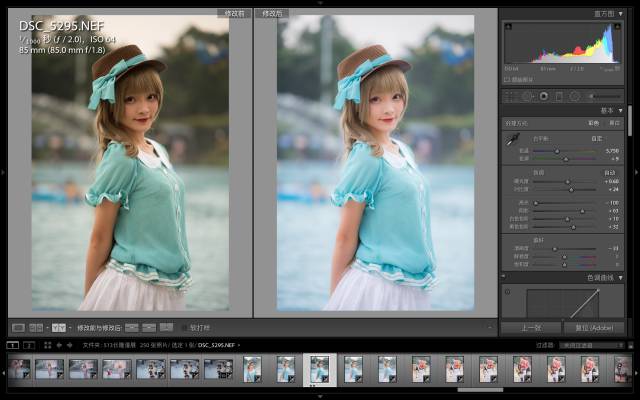This screenshot has height=400, width=640.
Task: Open the white balance preset dropdown
Action: click(597, 139)
